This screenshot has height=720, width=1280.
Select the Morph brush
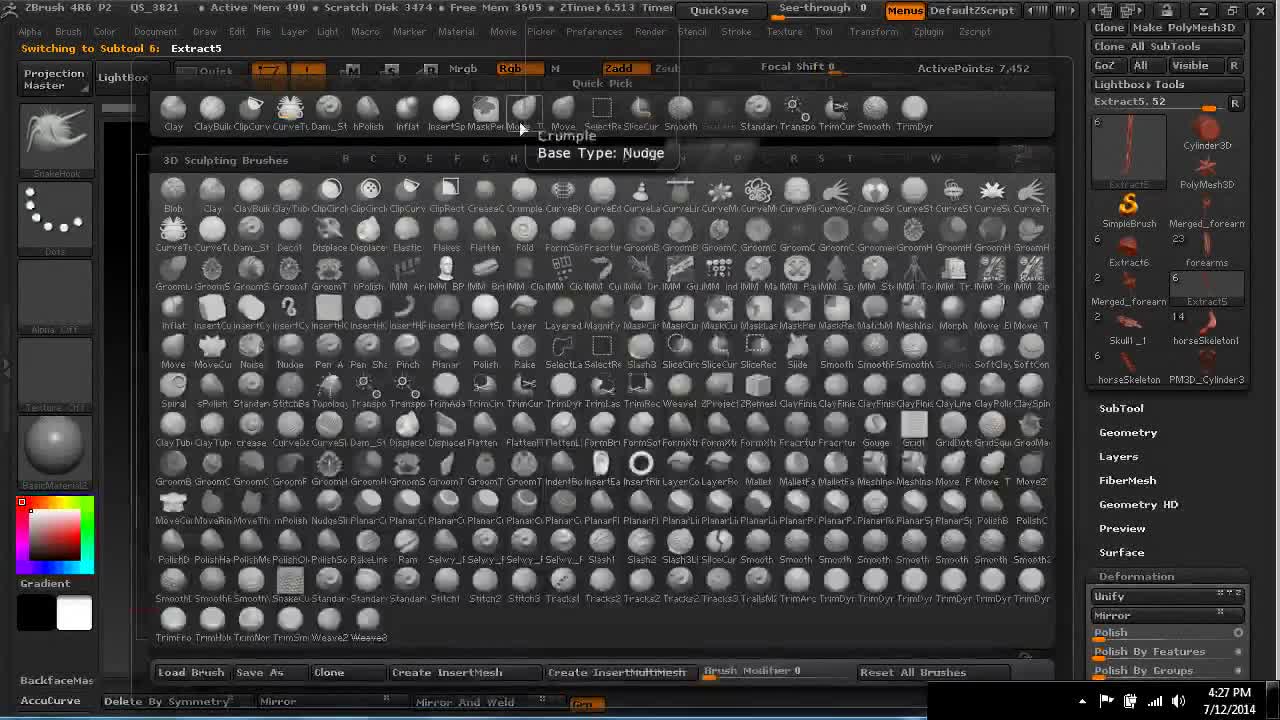point(953,311)
